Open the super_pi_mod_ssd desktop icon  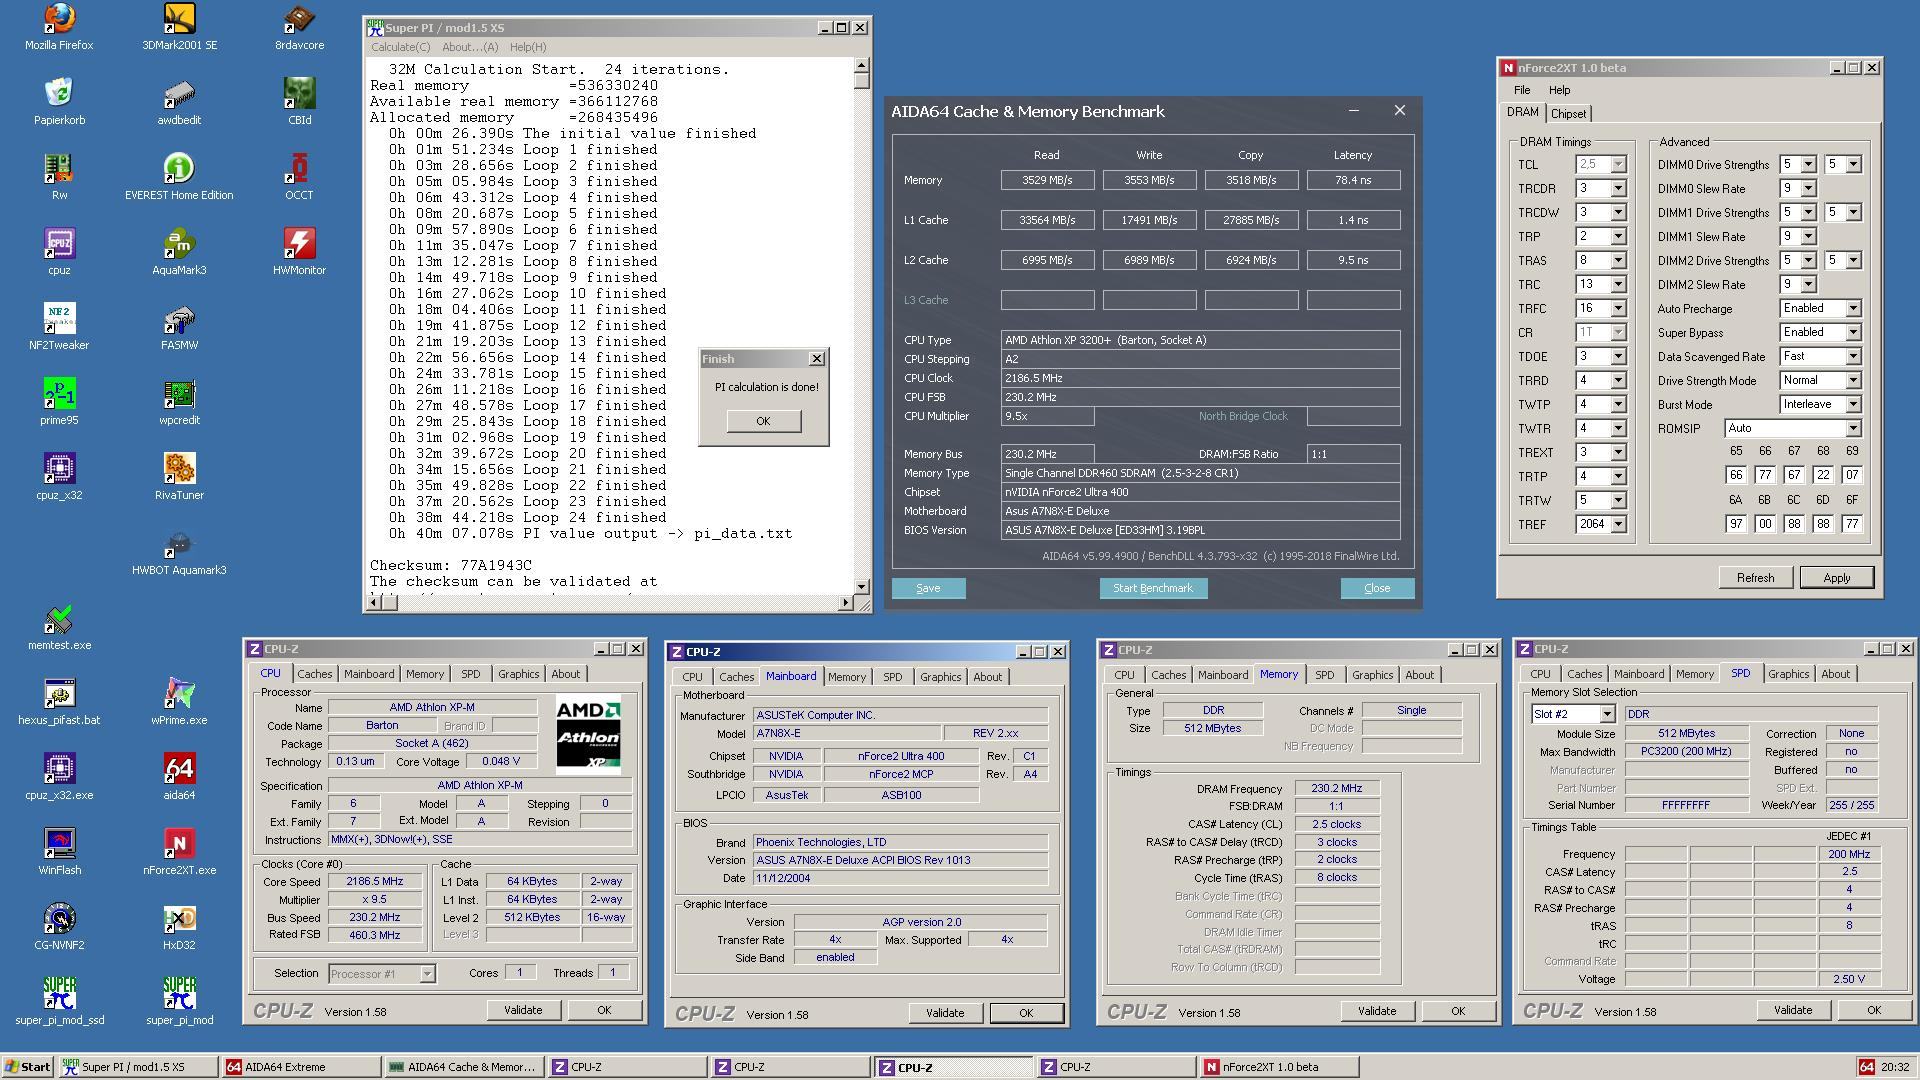click(59, 1002)
